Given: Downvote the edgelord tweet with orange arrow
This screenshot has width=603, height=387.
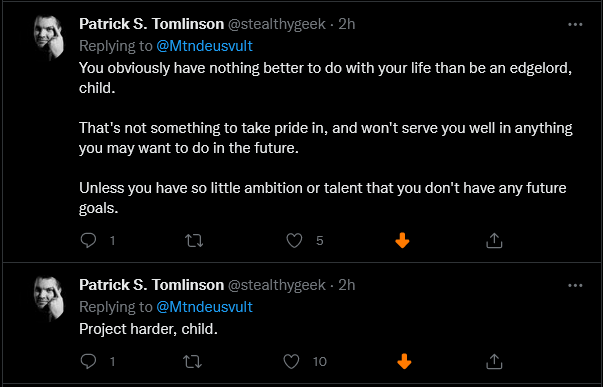Looking at the screenshot, I should tap(402, 240).
